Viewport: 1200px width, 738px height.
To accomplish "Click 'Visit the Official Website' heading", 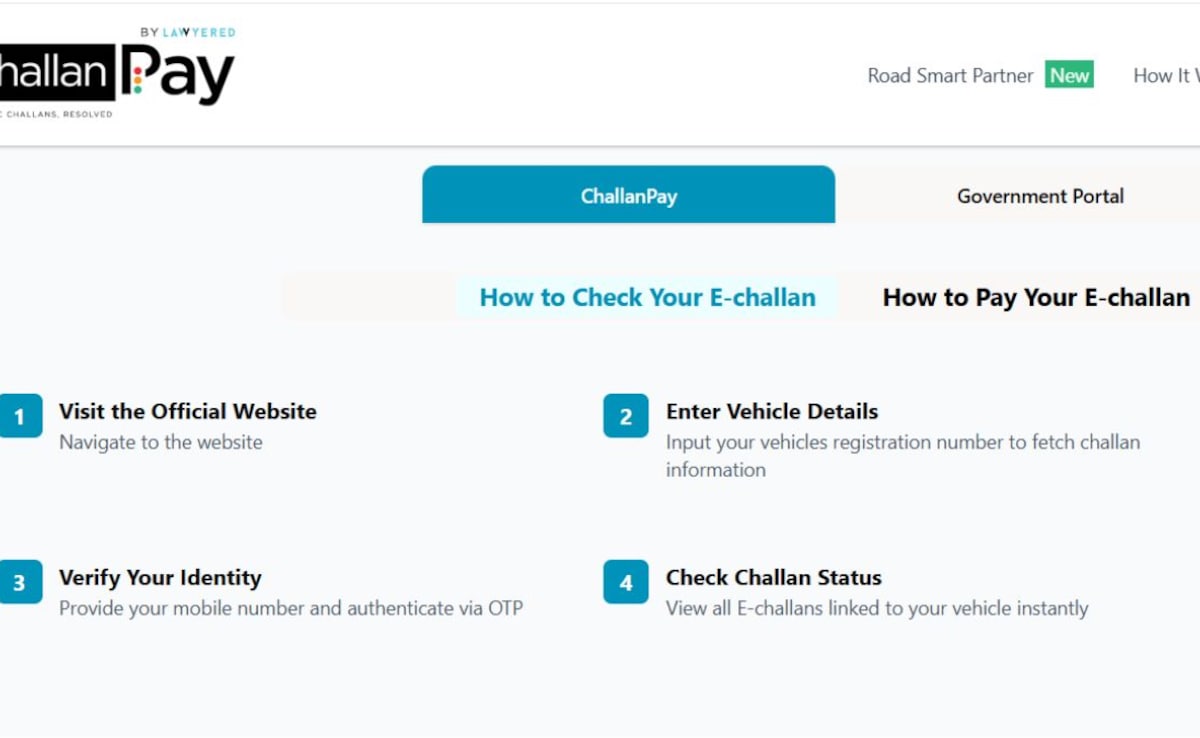I will click(x=188, y=411).
